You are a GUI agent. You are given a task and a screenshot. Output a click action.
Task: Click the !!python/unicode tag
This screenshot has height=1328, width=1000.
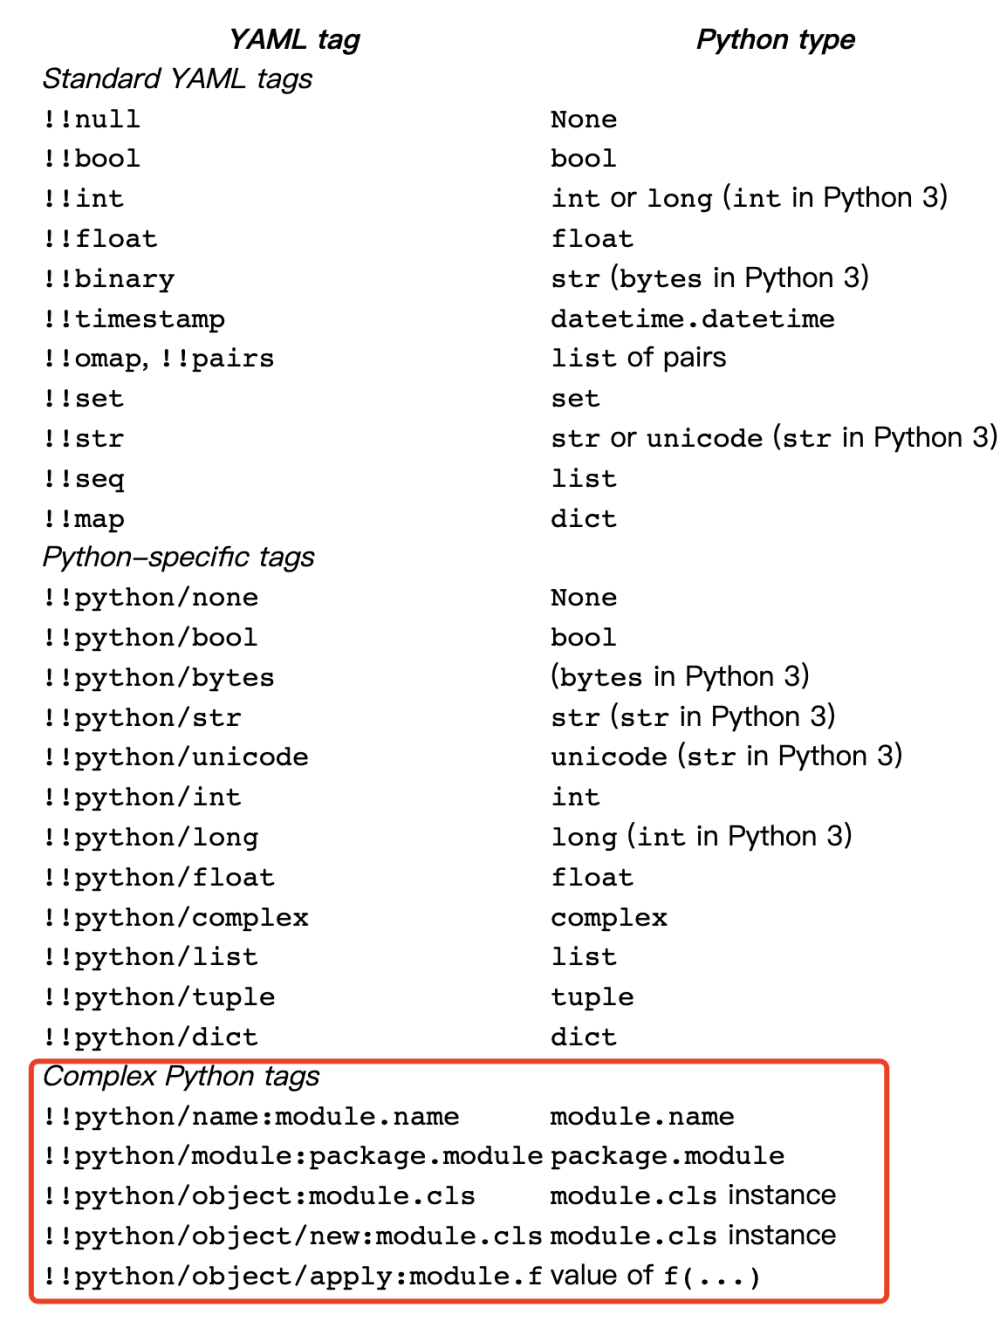(x=175, y=757)
